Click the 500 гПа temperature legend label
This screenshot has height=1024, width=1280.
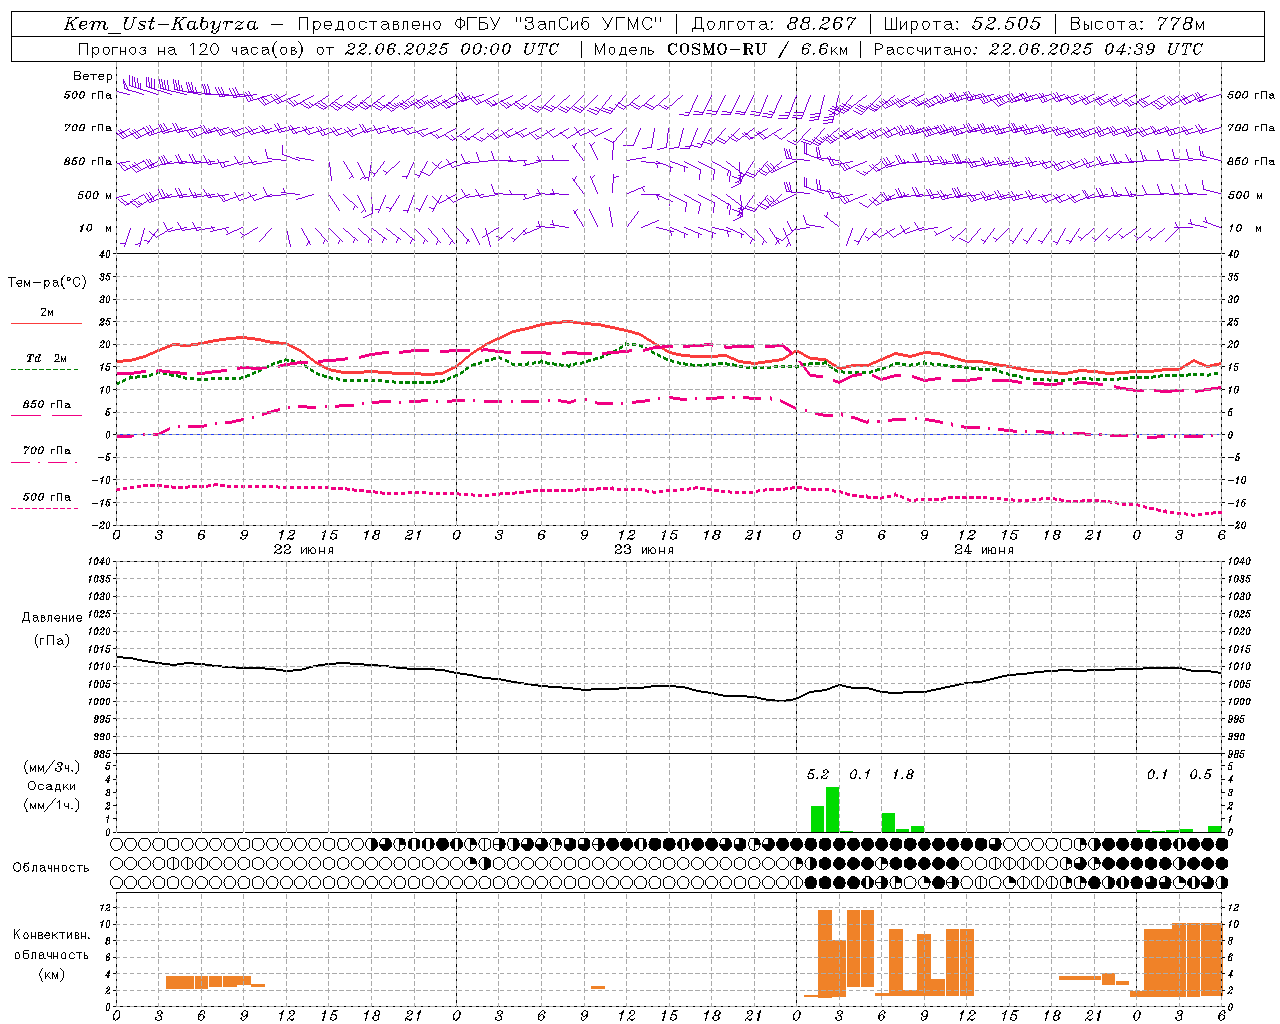47,497
